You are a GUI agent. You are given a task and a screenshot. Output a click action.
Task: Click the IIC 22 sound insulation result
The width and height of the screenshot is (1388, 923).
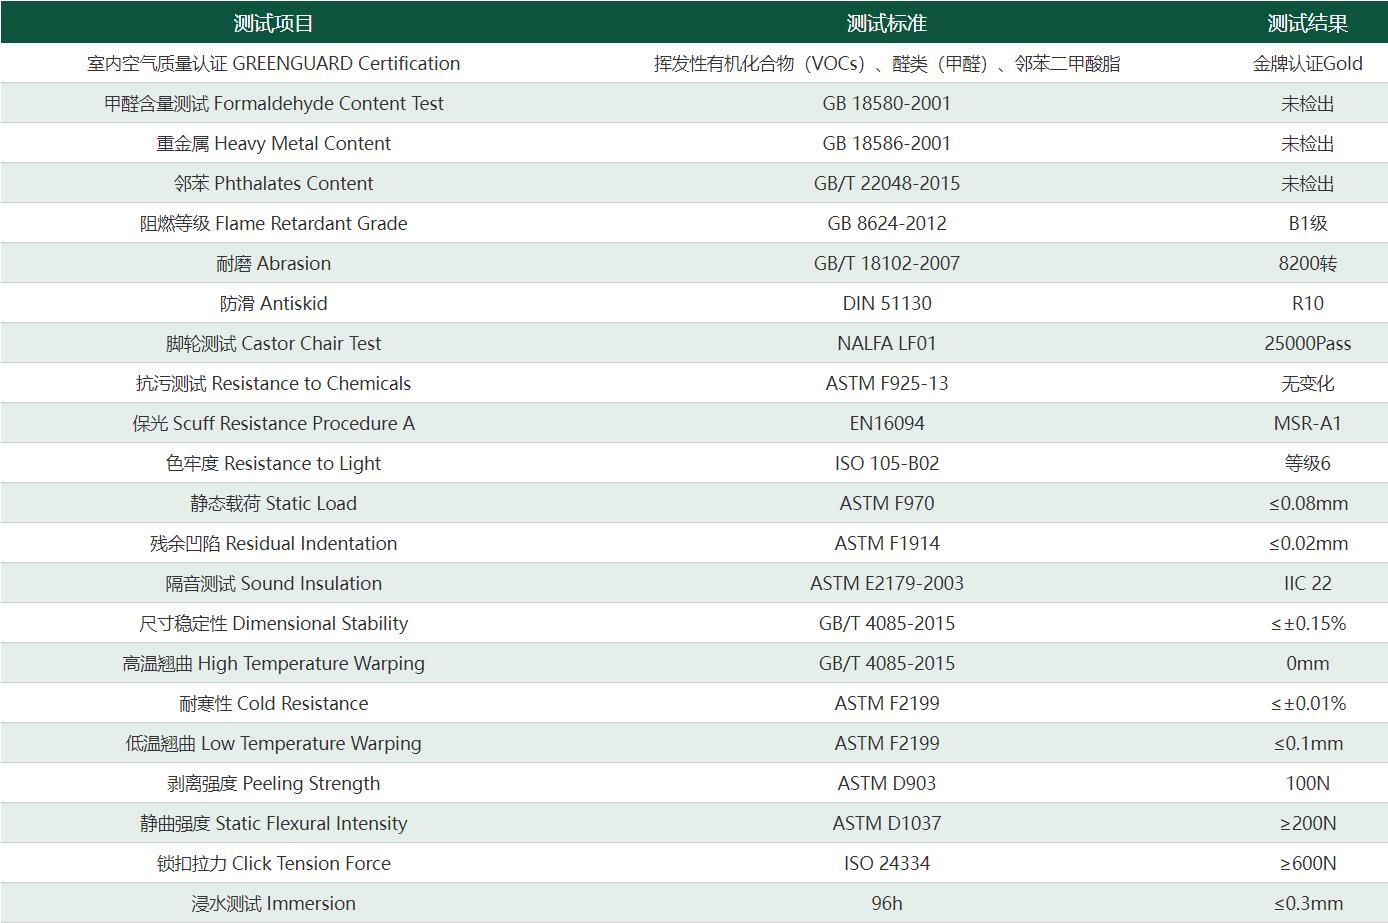click(1308, 583)
